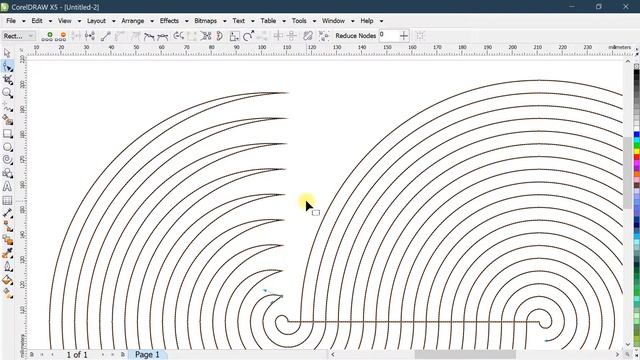Click the Convert to Line icon
Image resolution: width=640 pixels, height=360 pixels.
pos(105,36)
